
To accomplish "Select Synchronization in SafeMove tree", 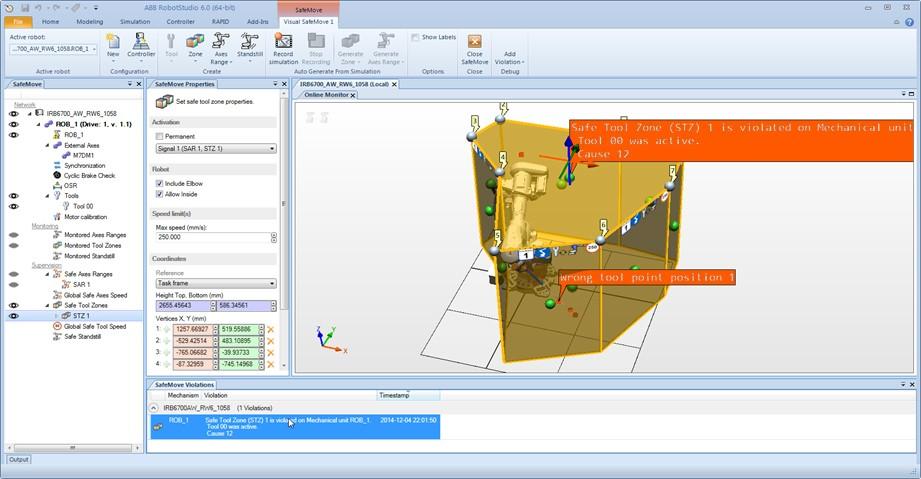I will [x=85, y=166].
